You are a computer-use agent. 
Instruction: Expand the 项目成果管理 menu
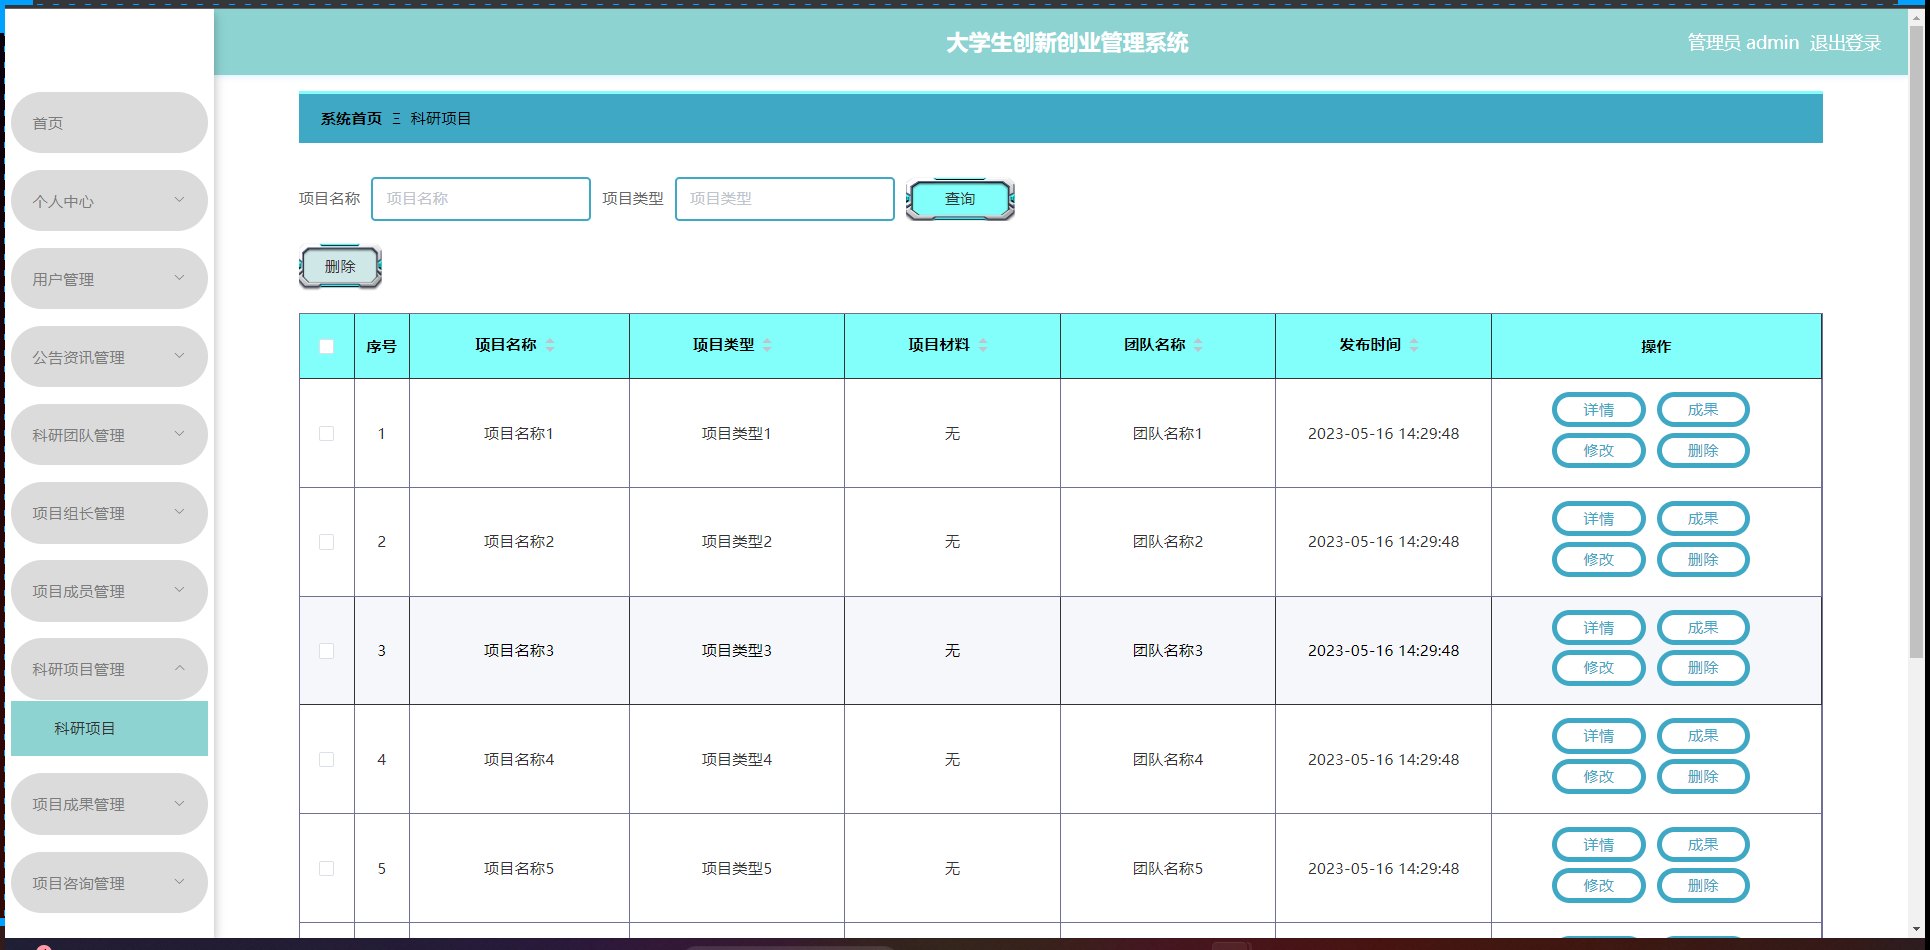[109, 804]
